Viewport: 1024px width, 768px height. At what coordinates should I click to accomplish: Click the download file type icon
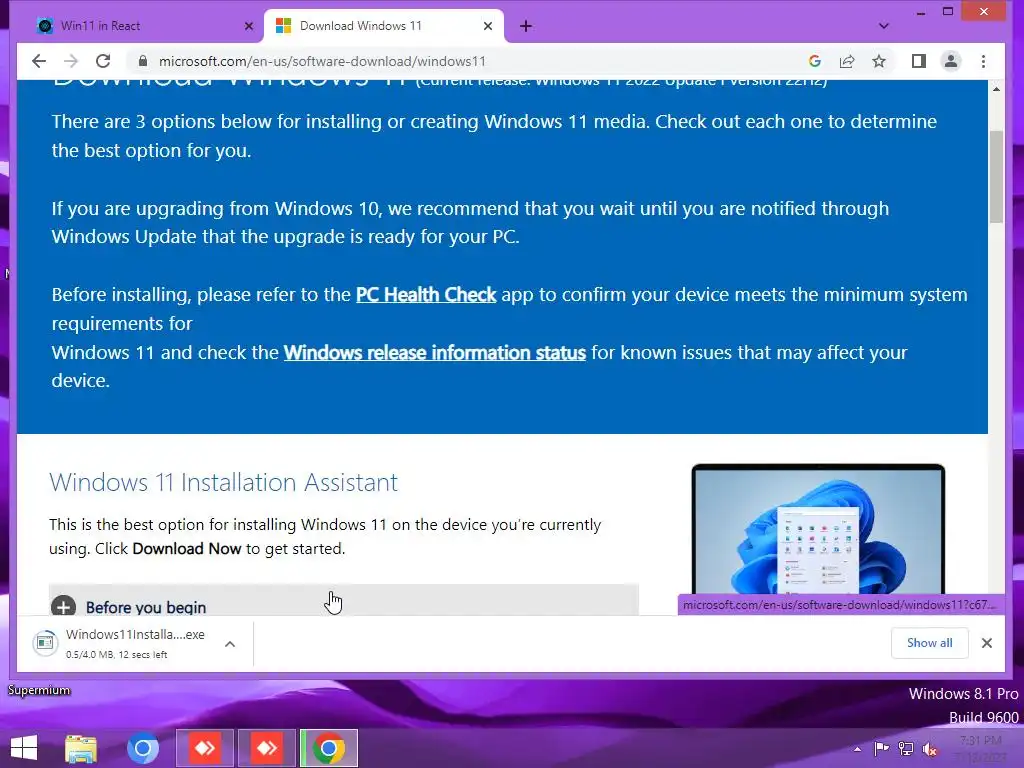click(x=45, y=643)
